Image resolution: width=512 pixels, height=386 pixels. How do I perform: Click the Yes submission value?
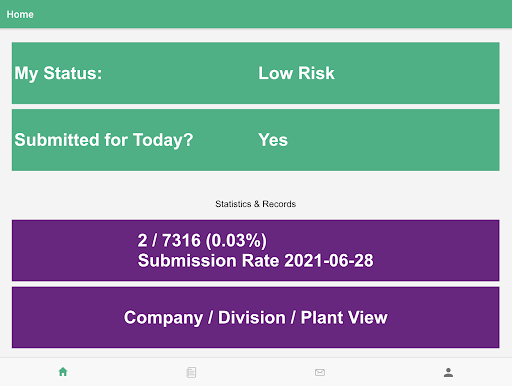coord(273,140)
